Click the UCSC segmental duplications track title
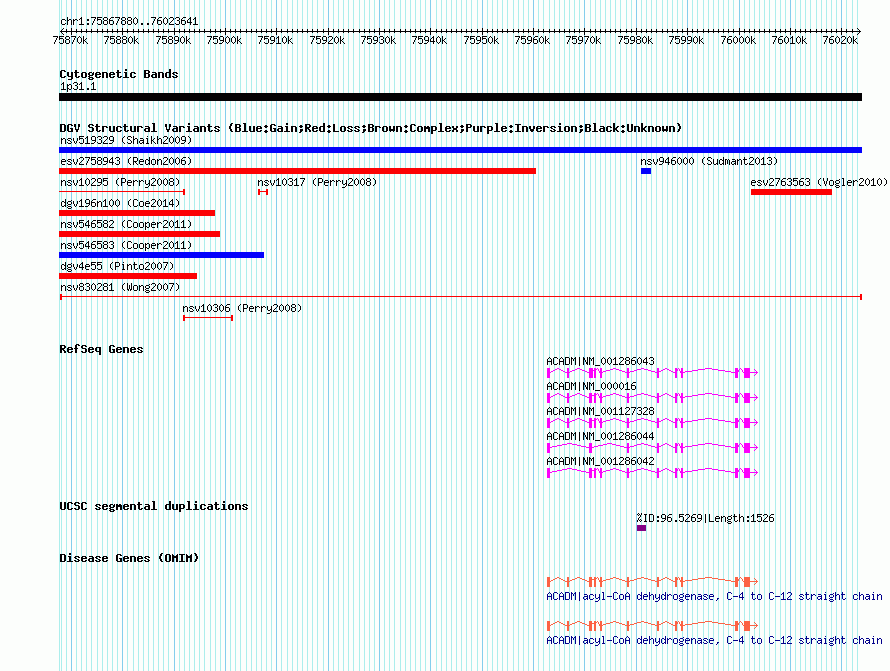The width and height of the screenshot is (890, 671). pyautogui.click(x=154, y=506)
